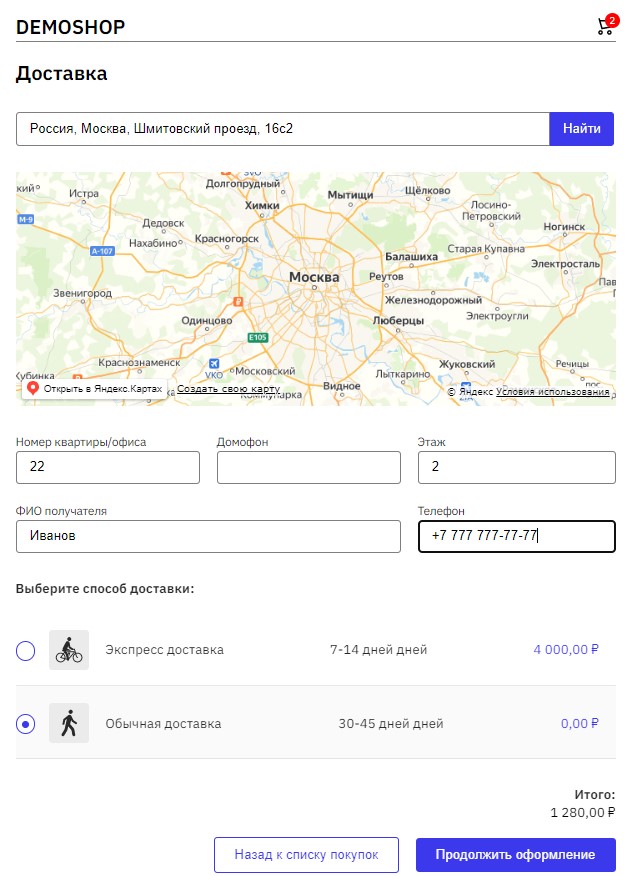Click the DEMOSHOP logo

[70, 27]
